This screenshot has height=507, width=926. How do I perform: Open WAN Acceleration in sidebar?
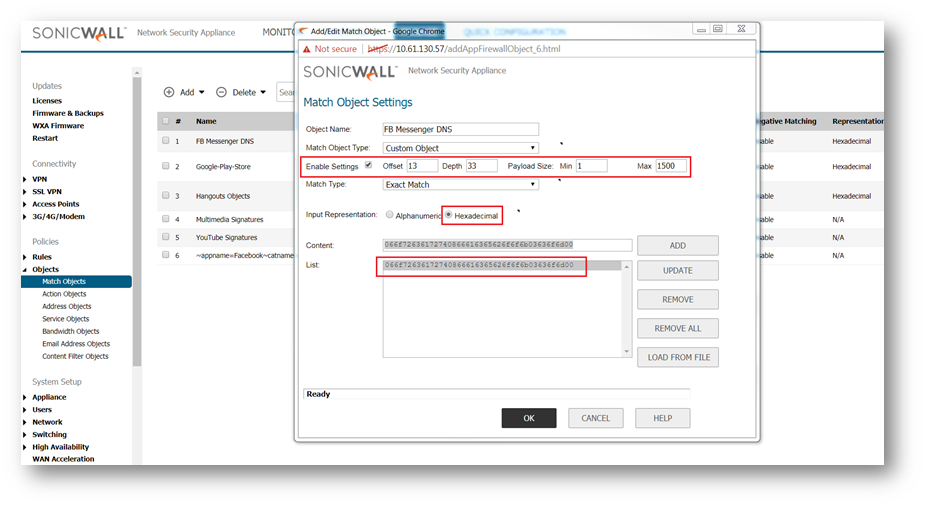click(x=63, y=459)
